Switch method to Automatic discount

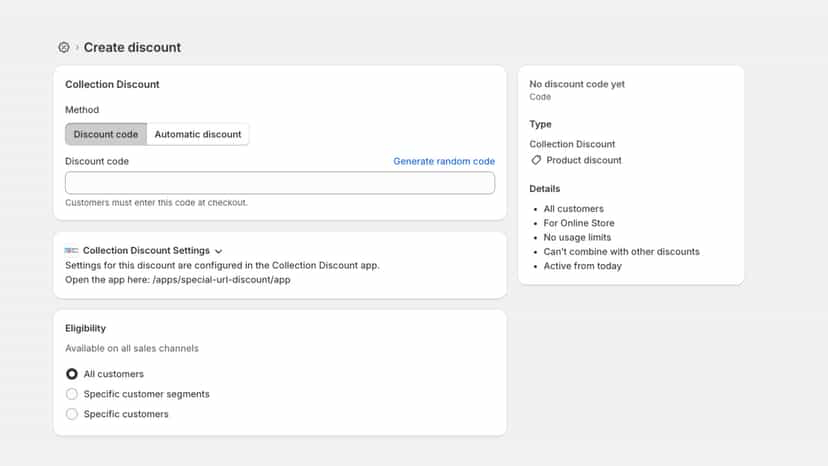[197, 134]
